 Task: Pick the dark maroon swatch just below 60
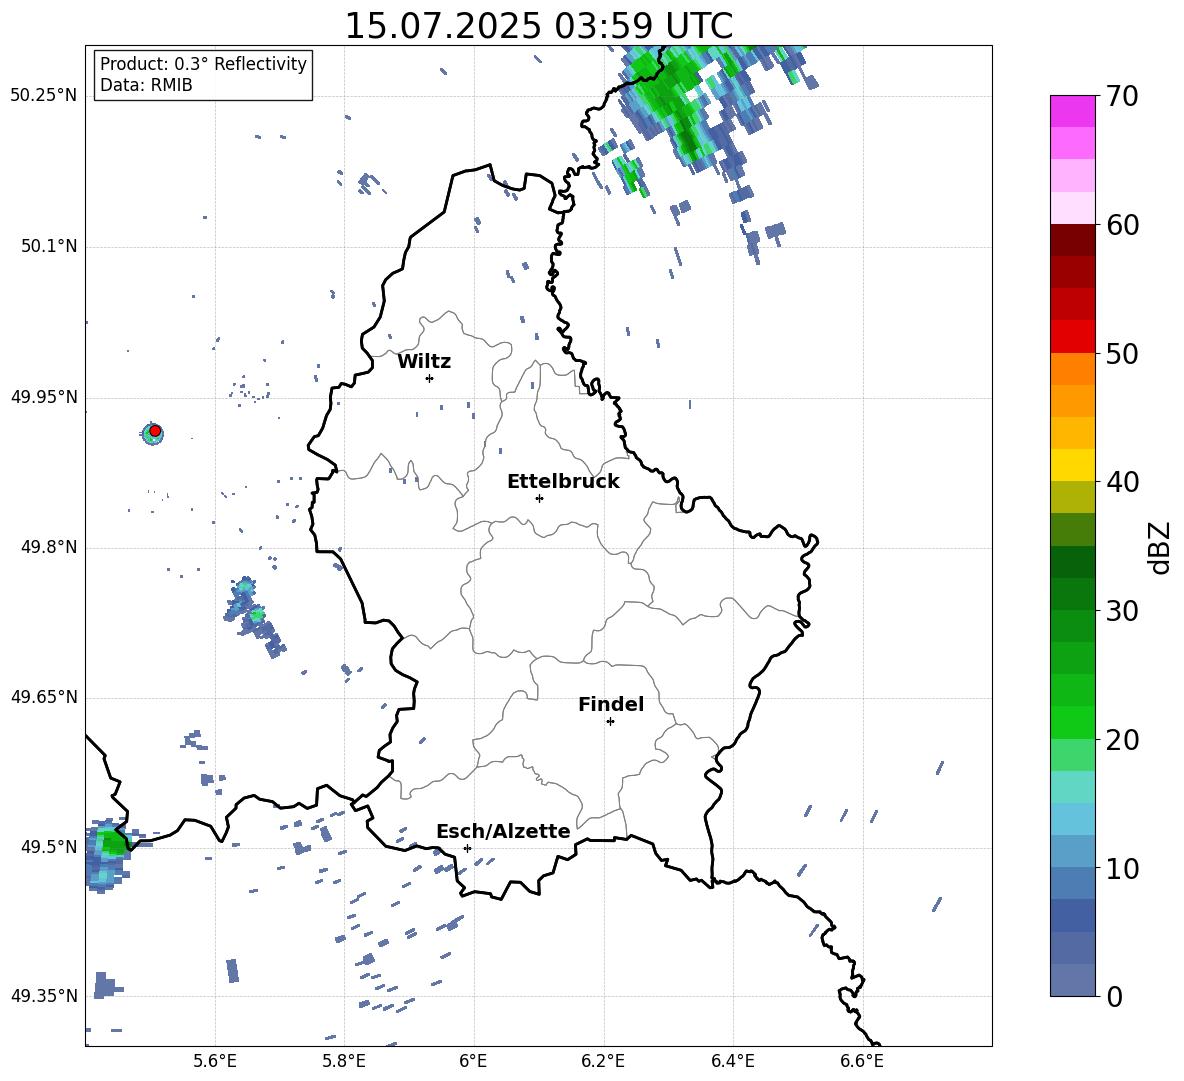[x=1072, y=240]
